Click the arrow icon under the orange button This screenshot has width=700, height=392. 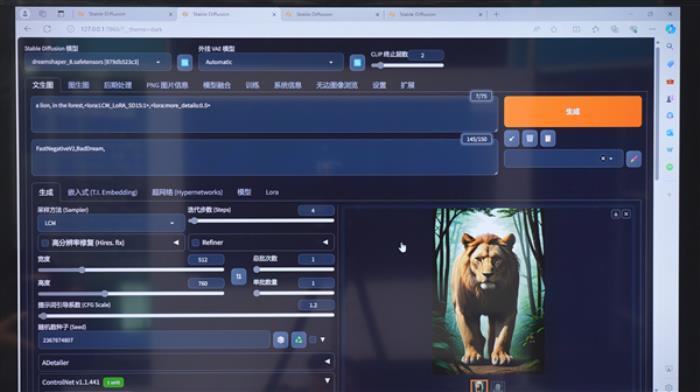512,139
